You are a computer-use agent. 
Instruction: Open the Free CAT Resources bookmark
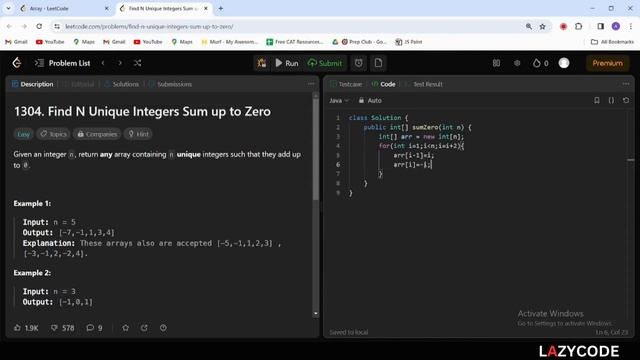tap(294, 42)
